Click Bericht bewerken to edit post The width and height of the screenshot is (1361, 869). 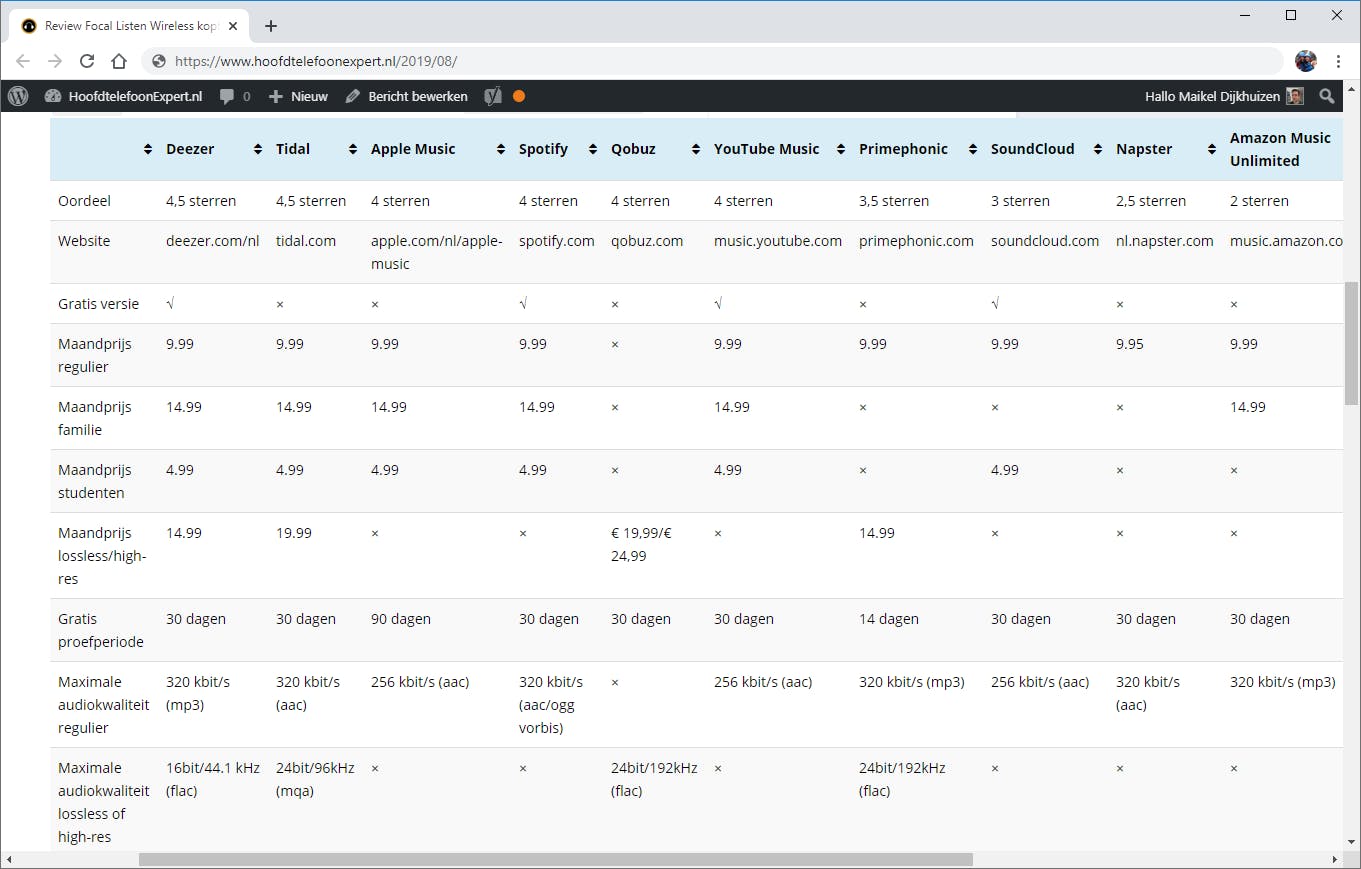pos(406,96)
